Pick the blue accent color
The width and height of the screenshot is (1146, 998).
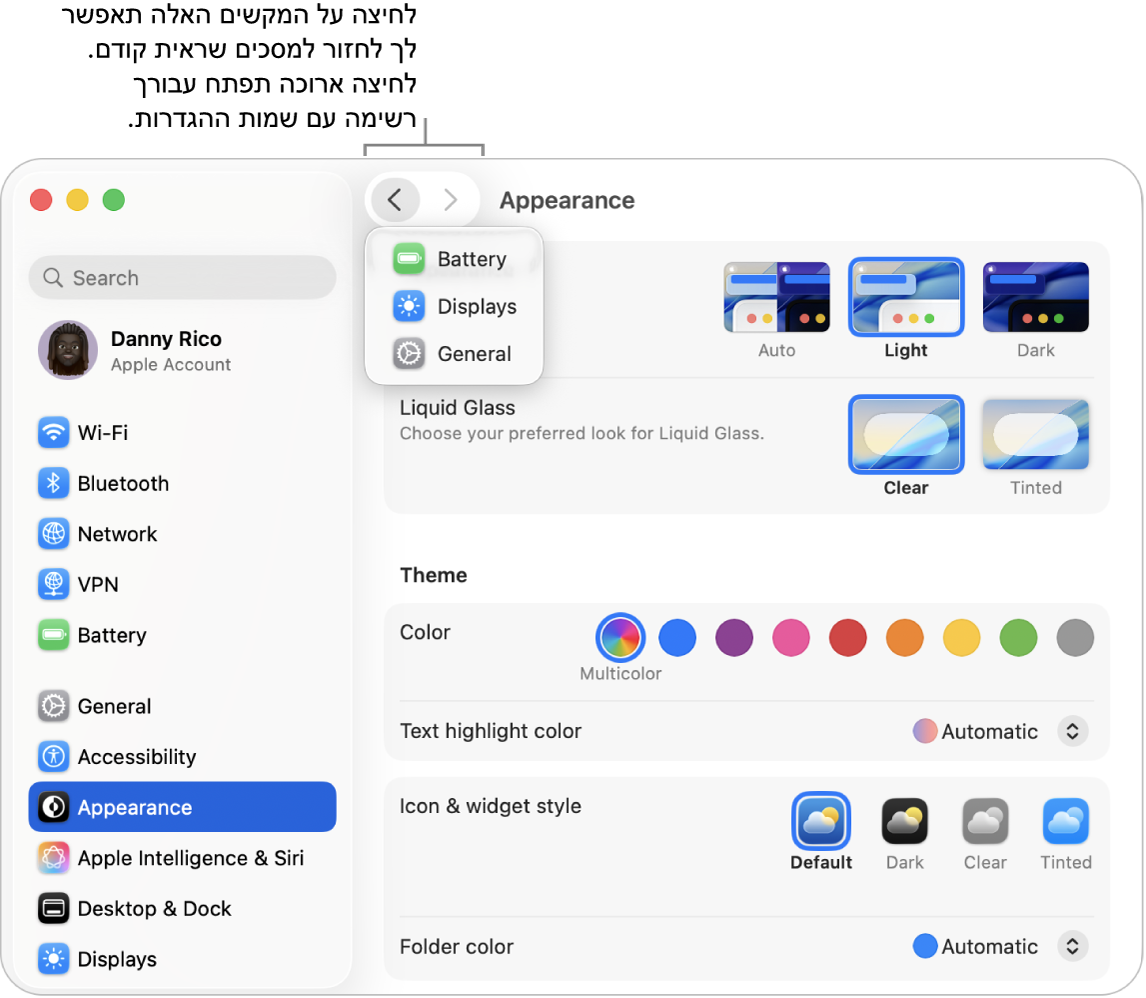[x=677, y=637]
